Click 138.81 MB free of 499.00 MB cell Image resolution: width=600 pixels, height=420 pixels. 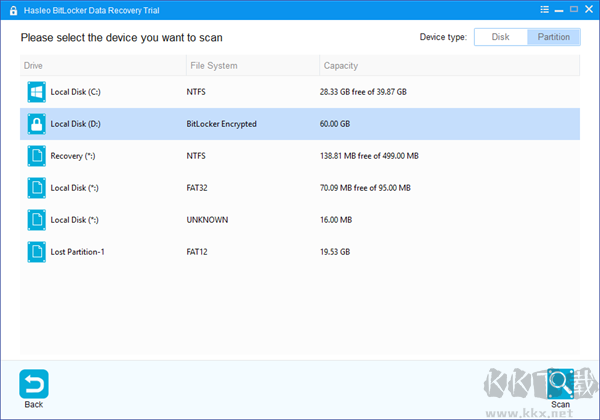tap(369, 156)
